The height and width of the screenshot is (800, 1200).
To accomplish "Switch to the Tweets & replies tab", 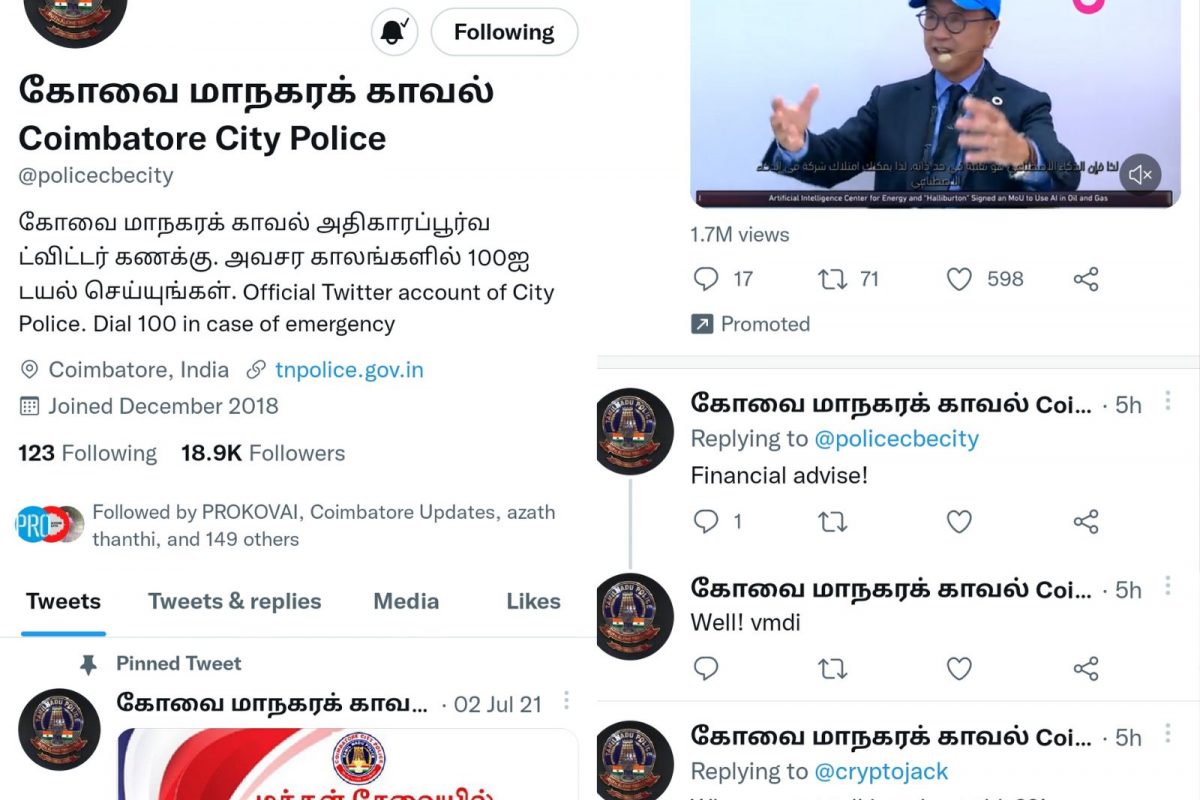I will click(235, 601).
